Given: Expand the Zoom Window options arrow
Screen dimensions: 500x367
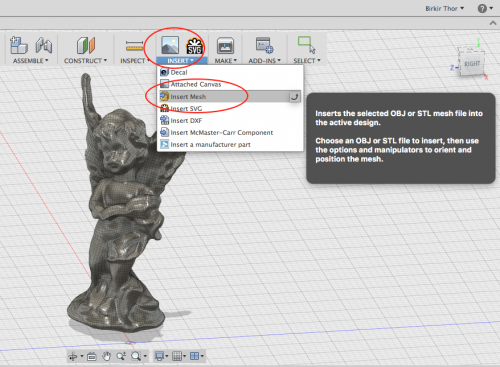Looking at the screenshot, I should point(145,356).
